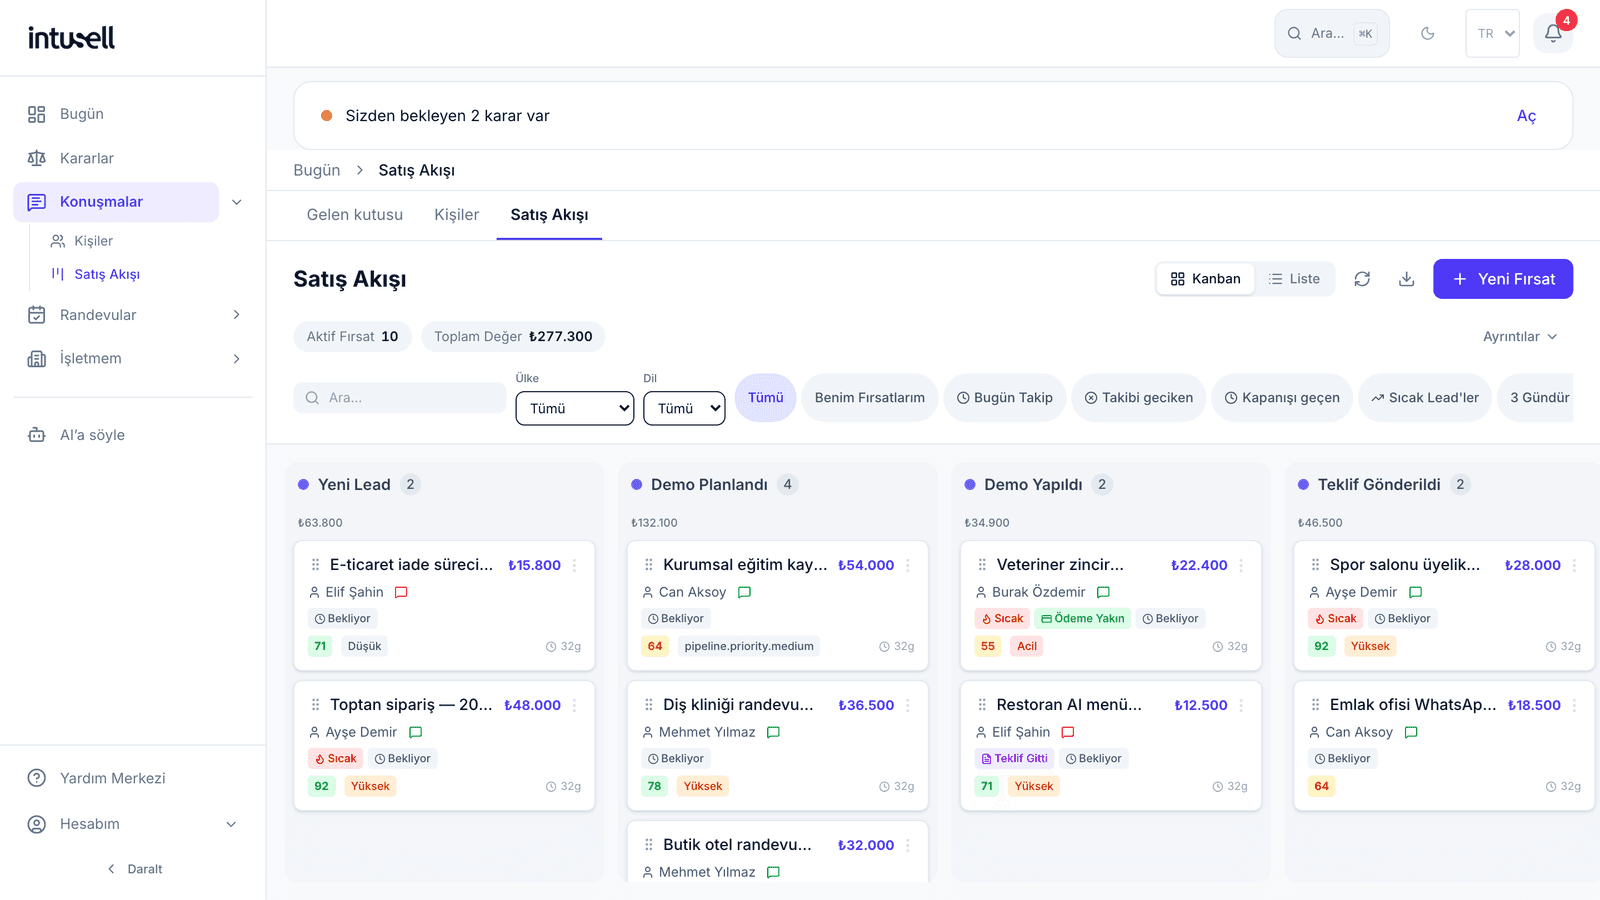
Task: Expand the Randevular sidebar section
Action: pos(133,315)
